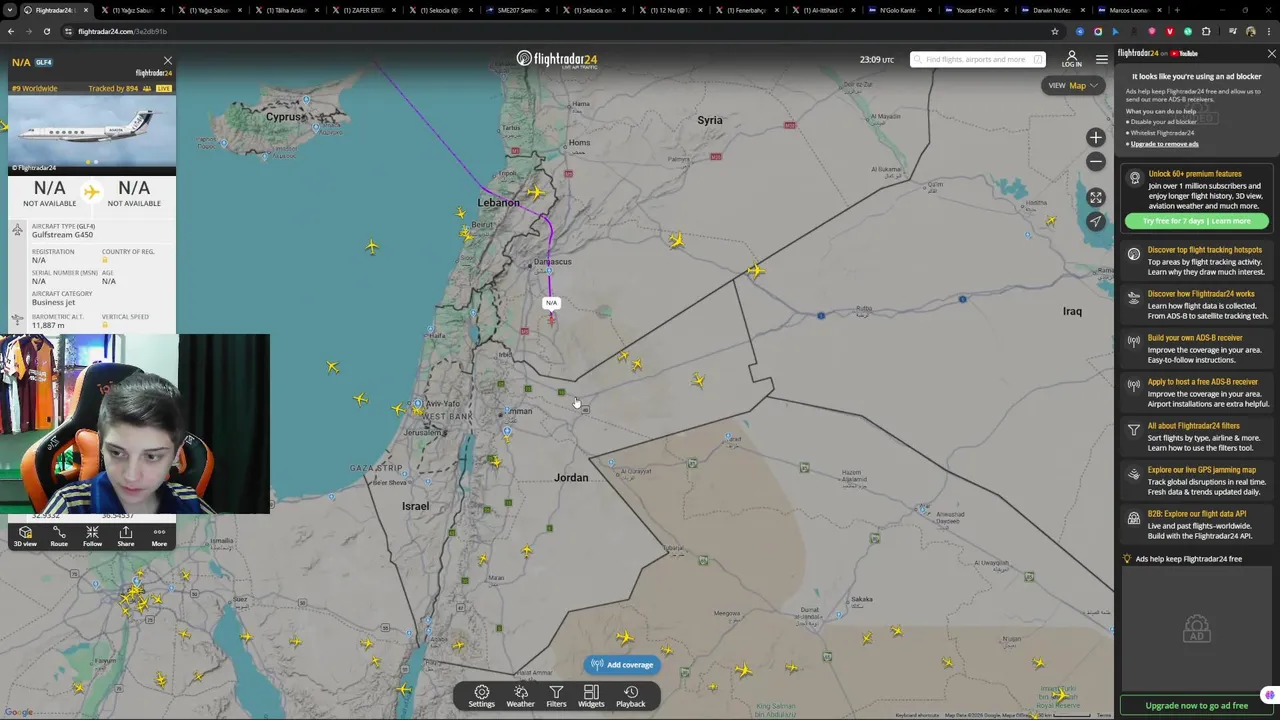This screenshot has height=720, width=1280.
Task: Enter fullscreen map mode
Action: click(1096, 198)
